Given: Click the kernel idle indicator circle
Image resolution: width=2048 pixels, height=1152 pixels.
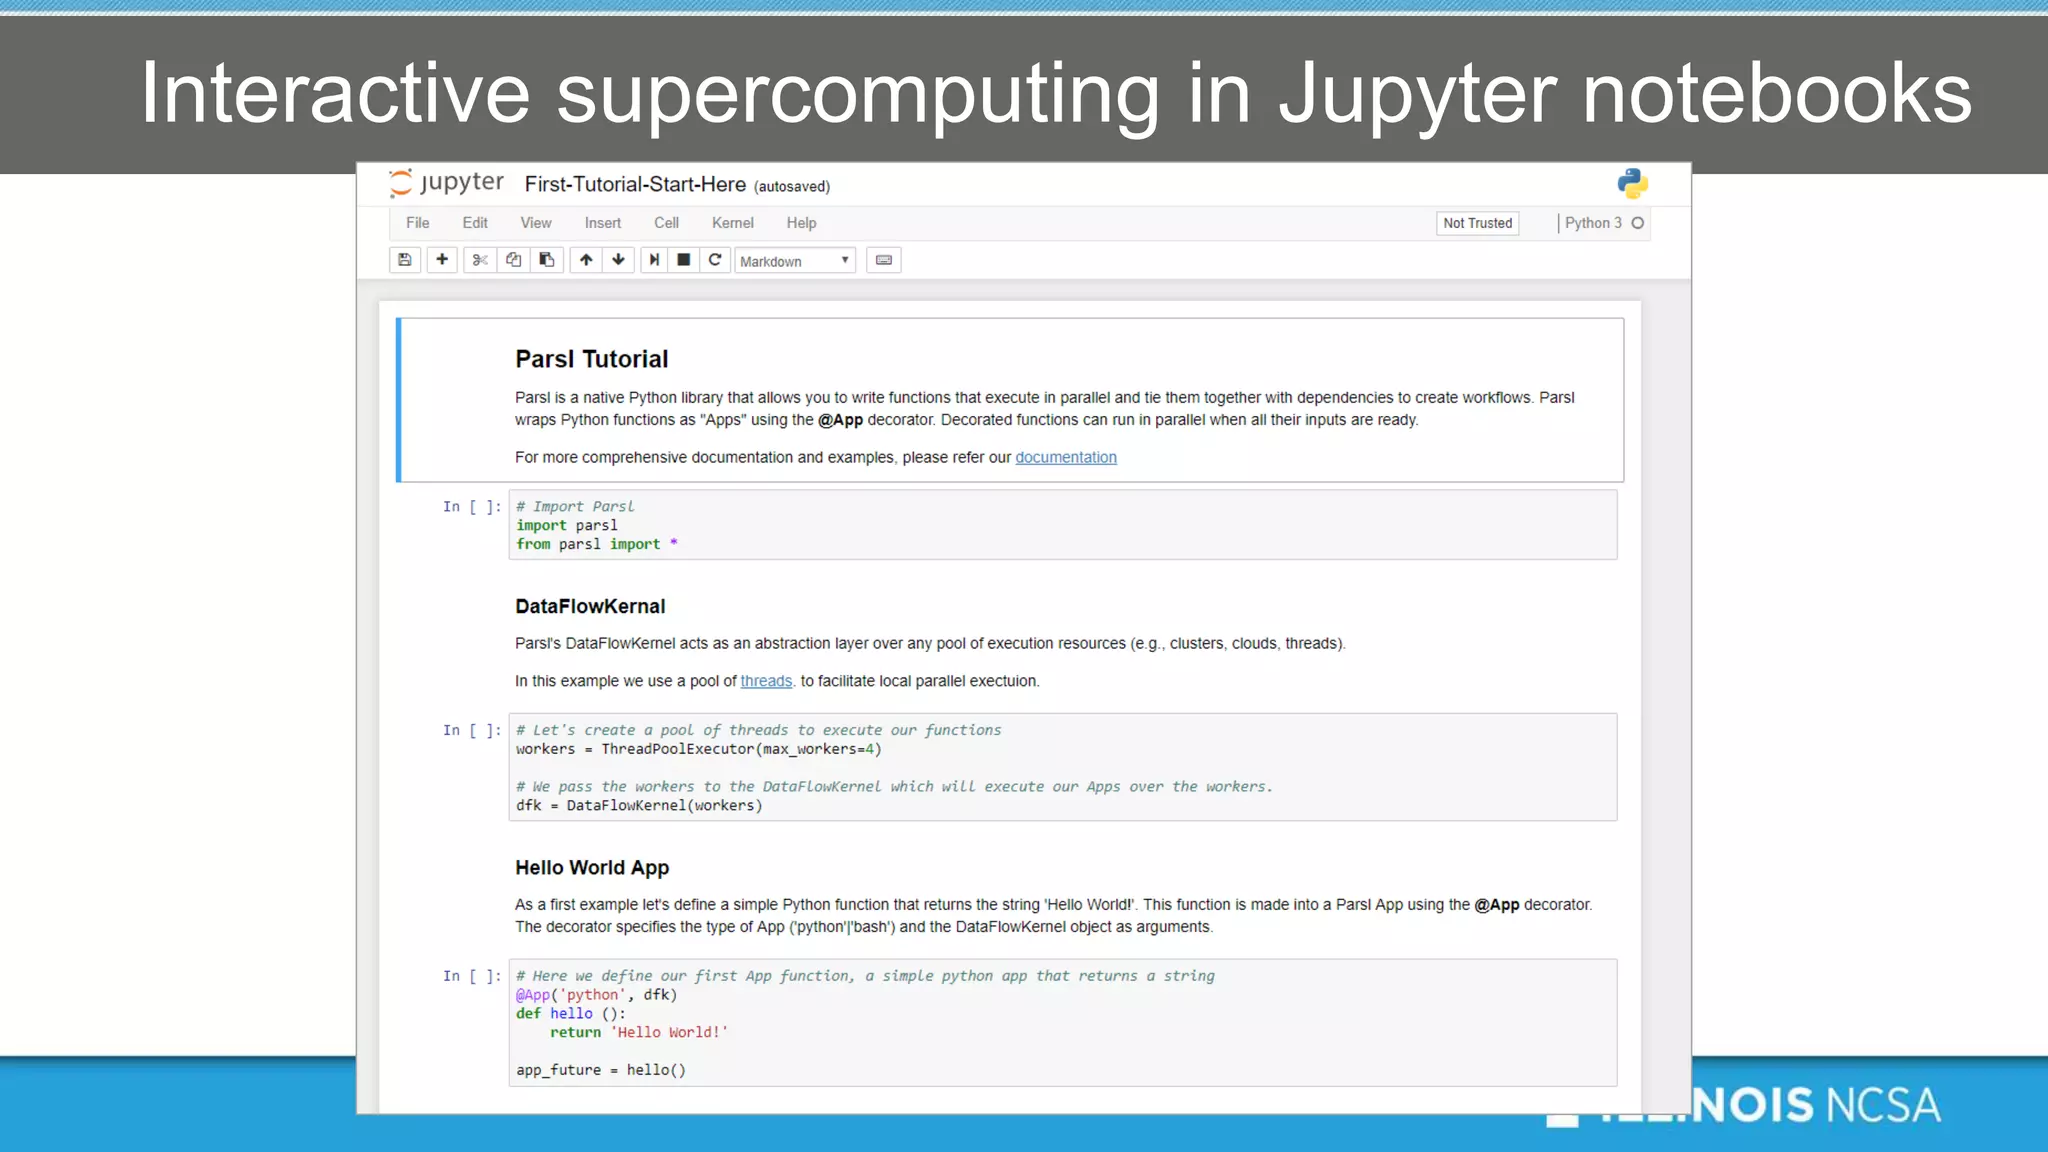Looking at the screenshot, I should click(1638, 223).
